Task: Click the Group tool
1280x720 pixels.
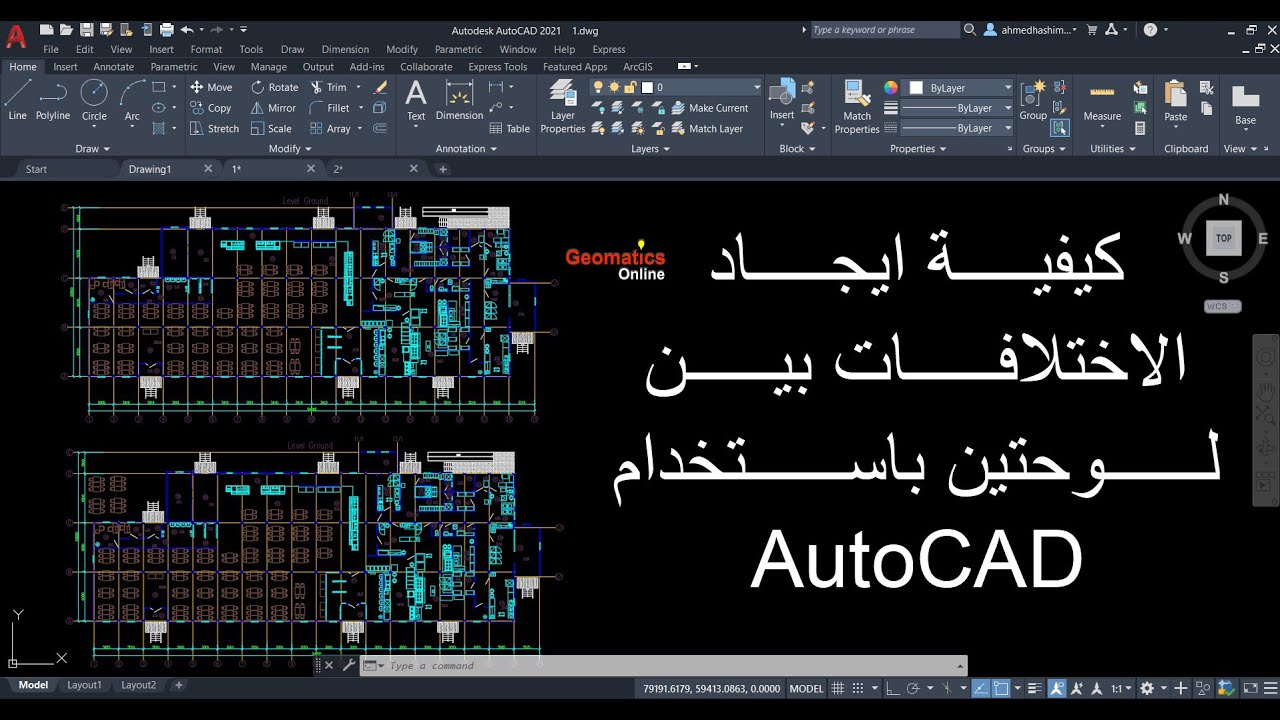Action: point(1033,100)
